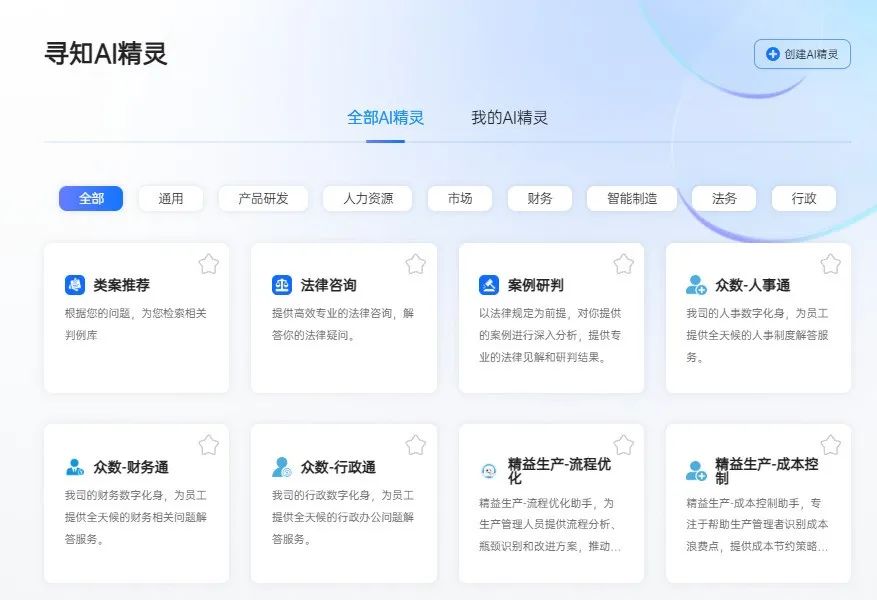Filter by the 法务 category
Screen dimensions: 877x600
point(724,199)
